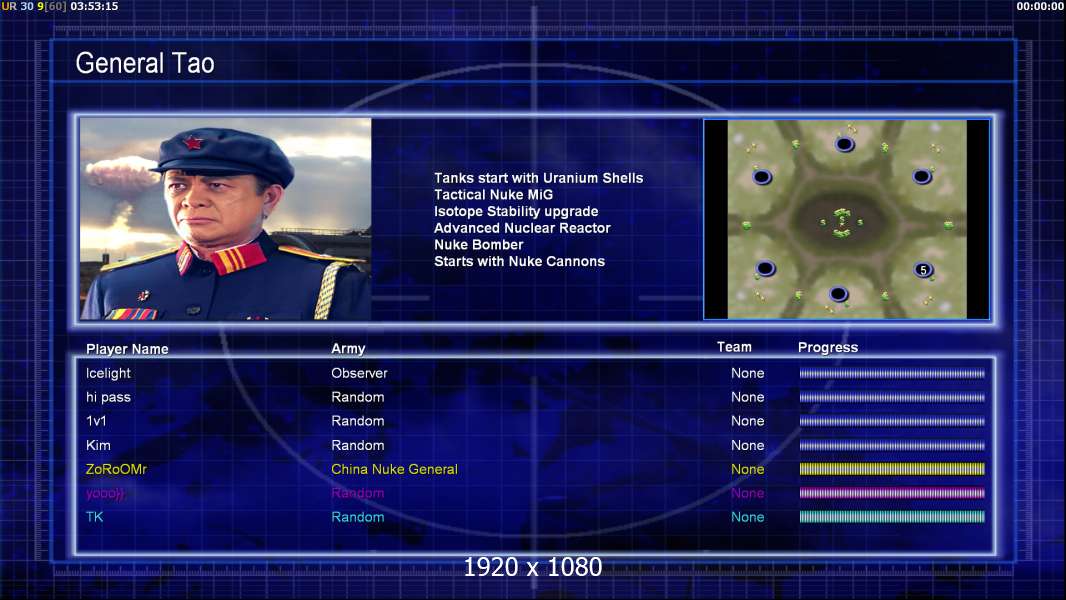Click the lower-left start position on minimap
Image resolution: width=1066 pixels, height=600 pixels.
(x=765, y=268)
